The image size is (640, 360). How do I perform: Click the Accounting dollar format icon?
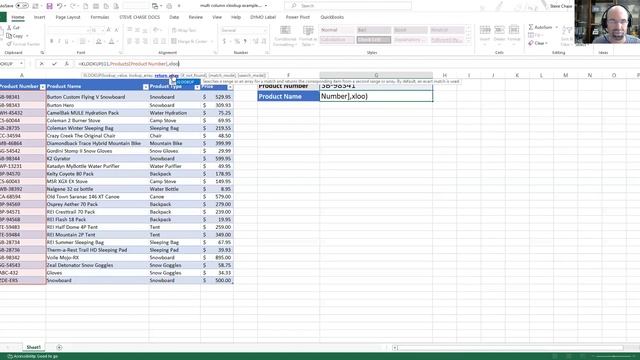click(x=224, y=41)
